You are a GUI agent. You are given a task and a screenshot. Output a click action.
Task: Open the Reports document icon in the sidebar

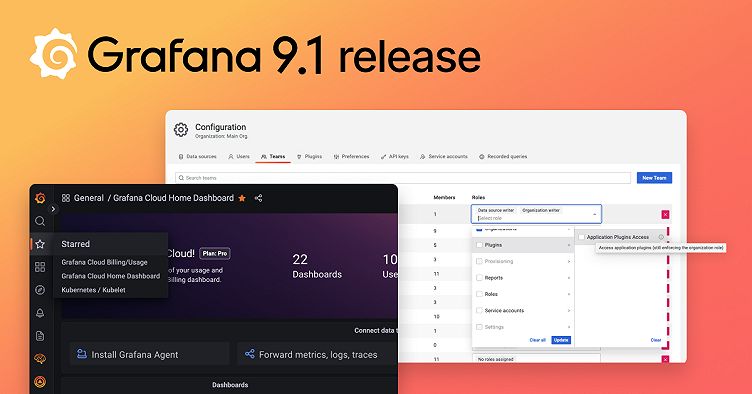[40, 336]
